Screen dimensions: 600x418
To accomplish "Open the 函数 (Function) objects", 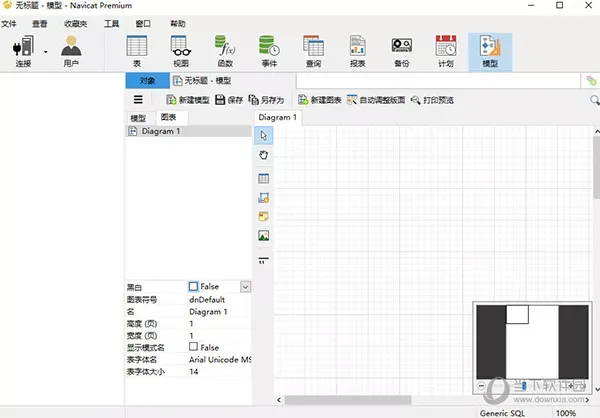I will 225,51.
